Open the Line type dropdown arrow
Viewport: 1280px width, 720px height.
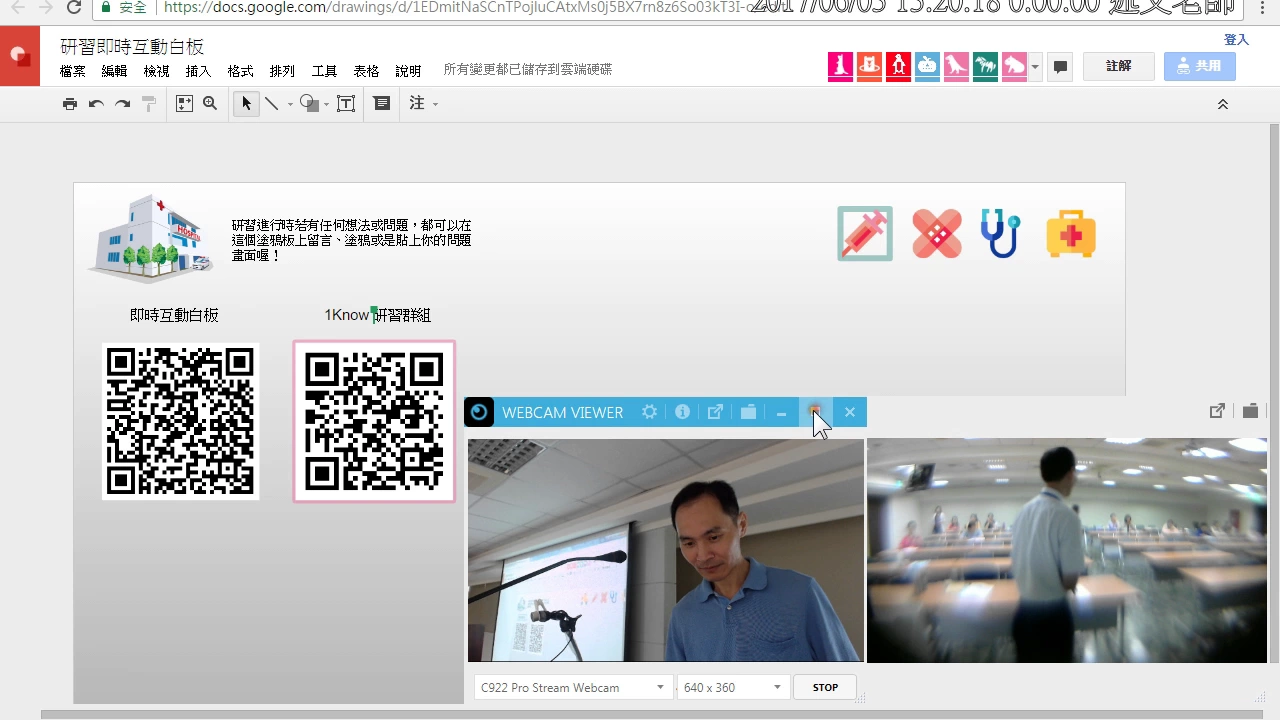290,104
